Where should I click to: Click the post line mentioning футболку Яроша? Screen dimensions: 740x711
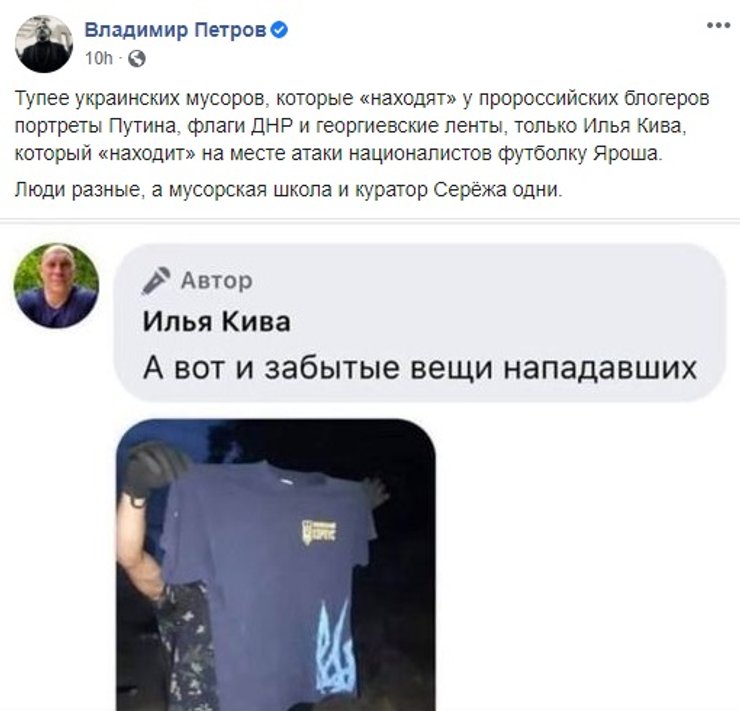point(339,154)
